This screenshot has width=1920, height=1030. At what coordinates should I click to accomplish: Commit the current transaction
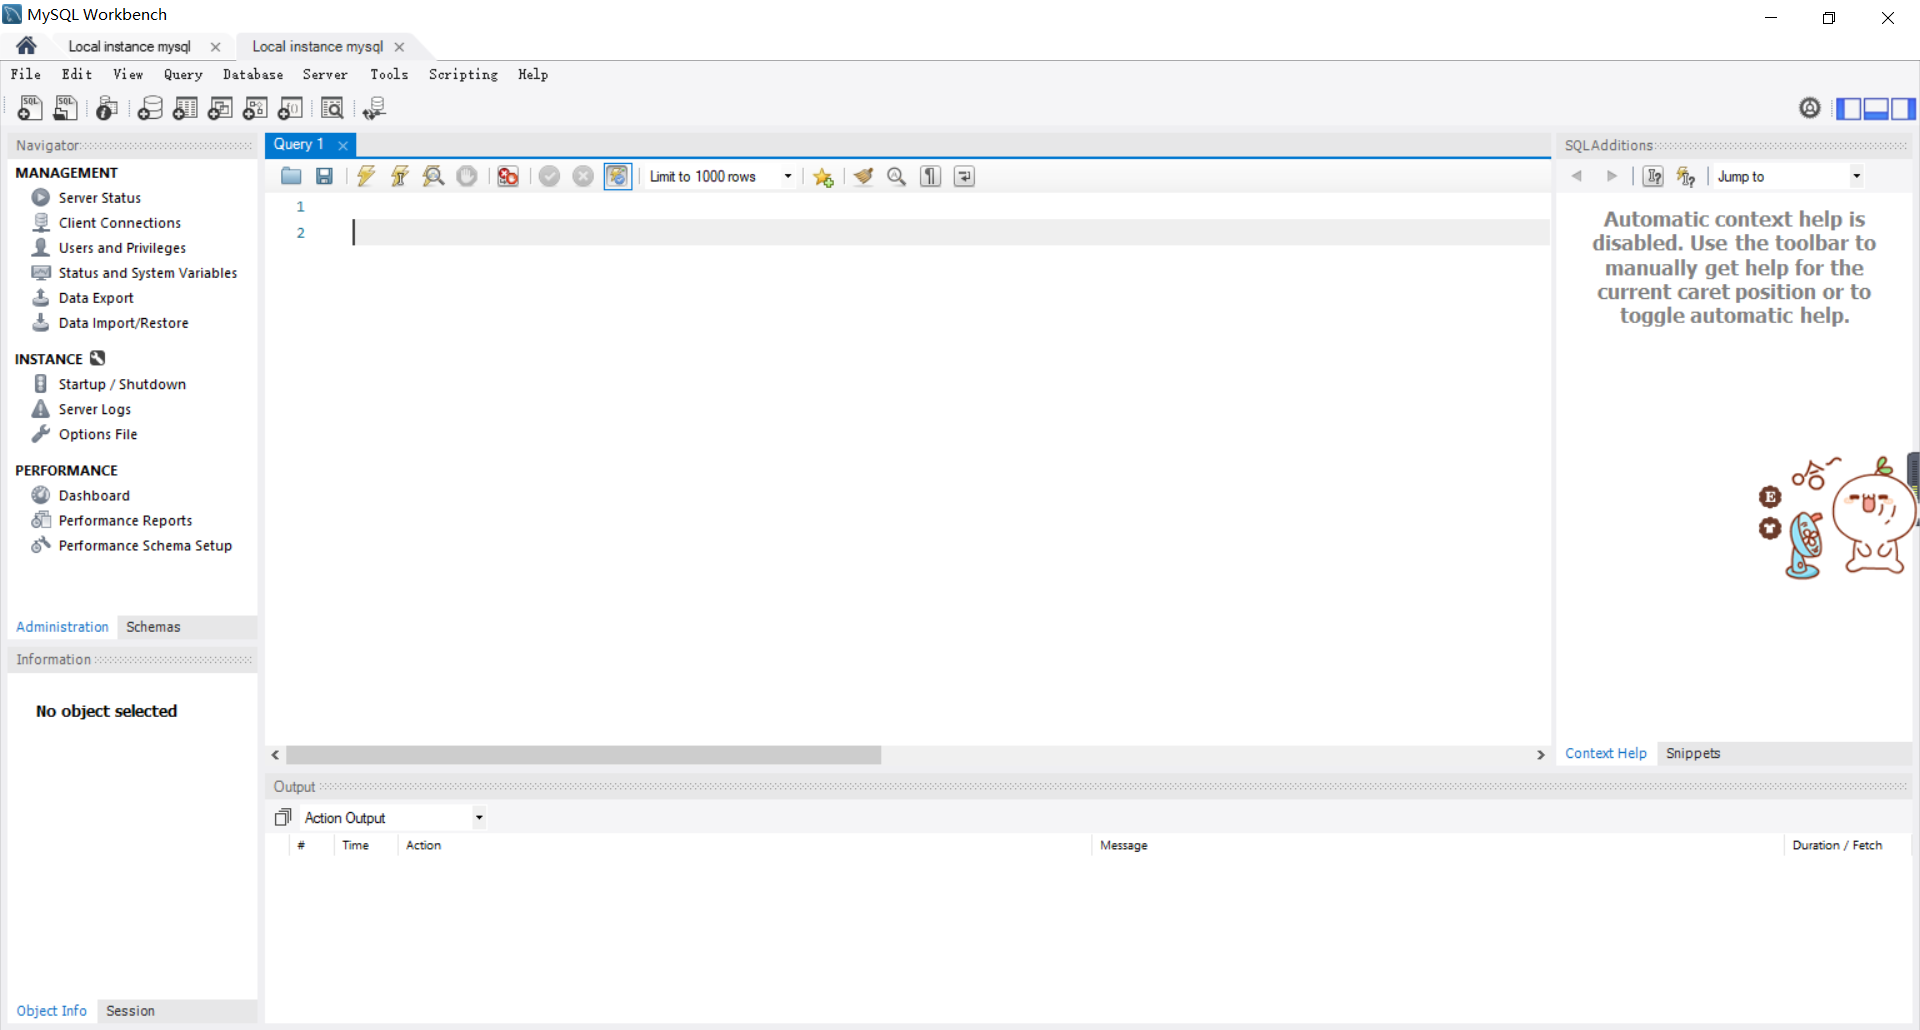[549, 176]
